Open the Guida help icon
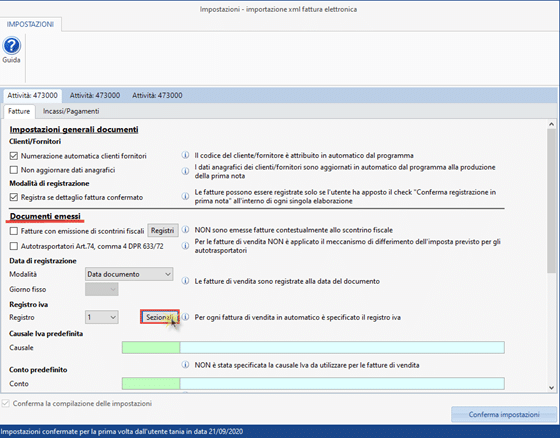Viewport: 560px width, 438px height. pyautogui.click(x=12, y=46)
